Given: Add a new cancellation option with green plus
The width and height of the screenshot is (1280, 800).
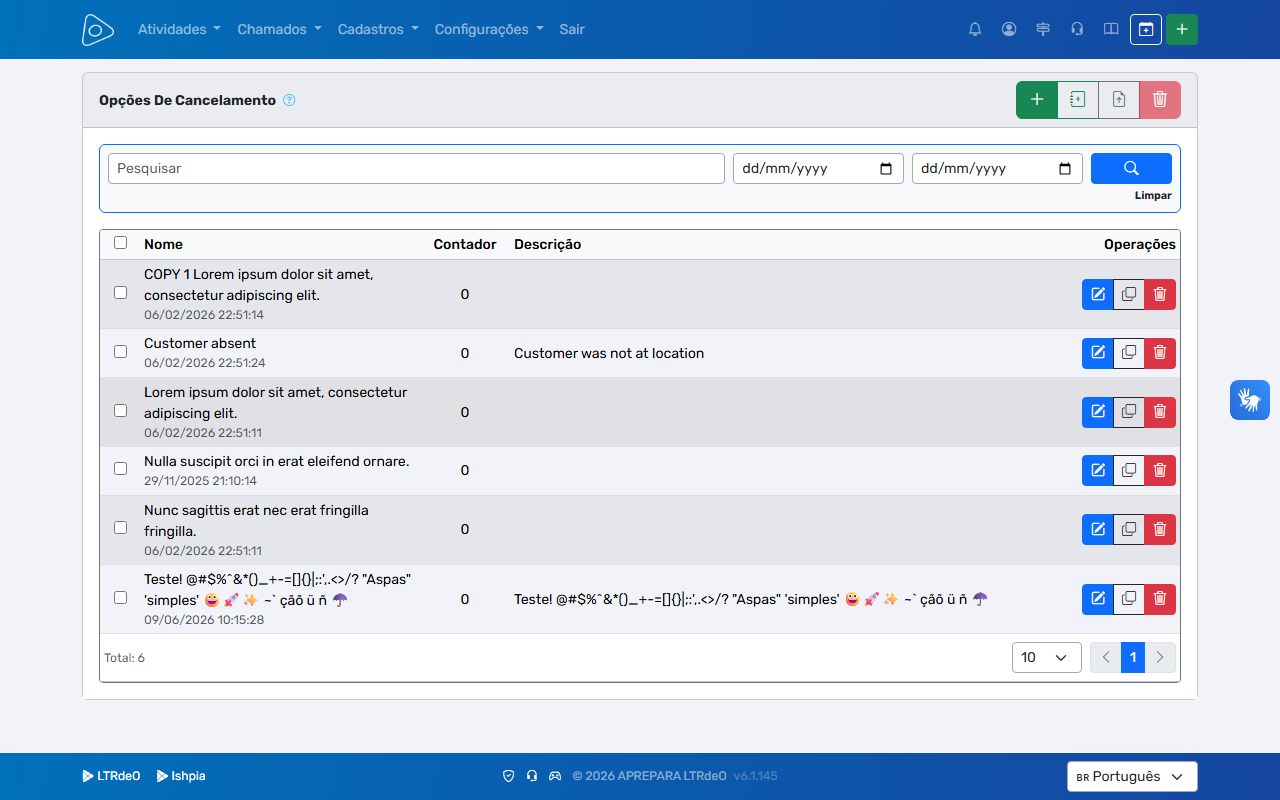Looking at the screenshot, I should point(1037,100).
